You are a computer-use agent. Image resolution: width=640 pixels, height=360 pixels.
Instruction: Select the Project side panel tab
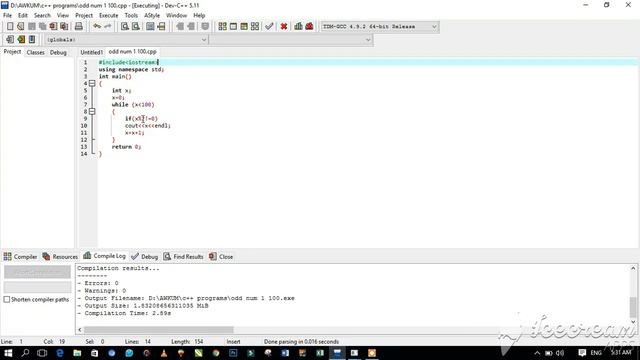point(12,52)
